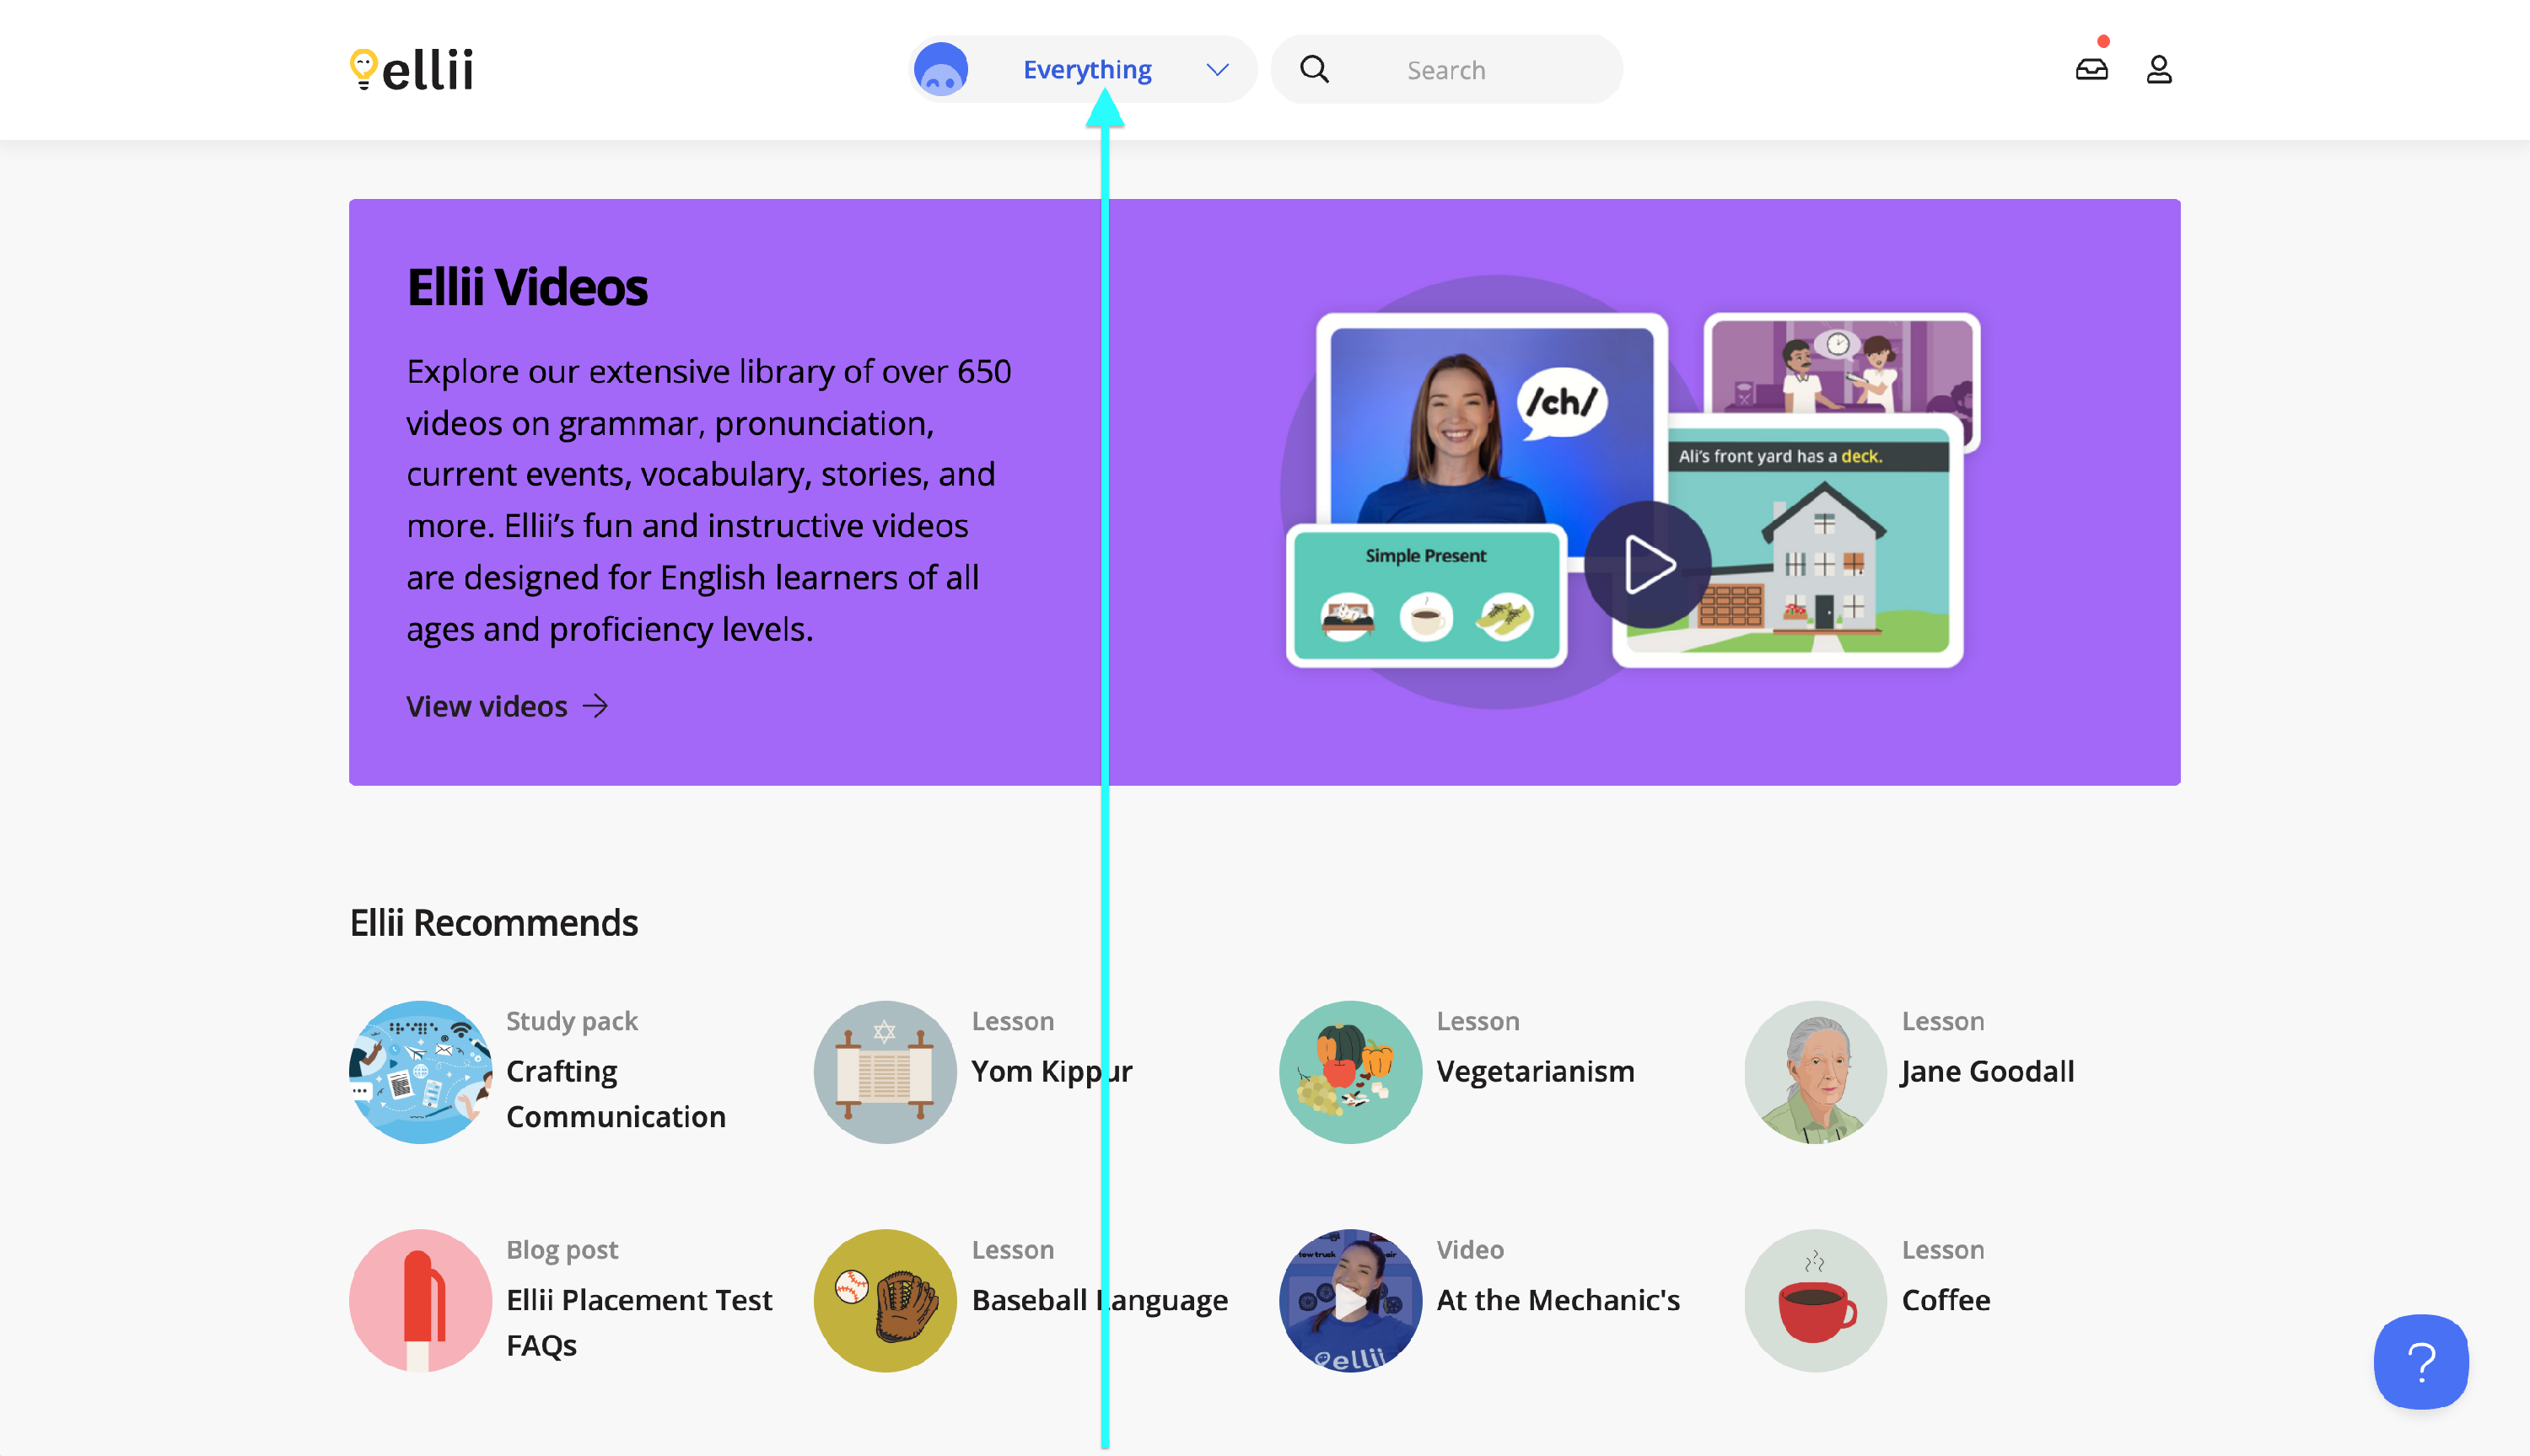Viewport: 2530px width, 1456px height.
Task: Open the Baseball Language glove thumbnail
Action: tap(884, 1300)
